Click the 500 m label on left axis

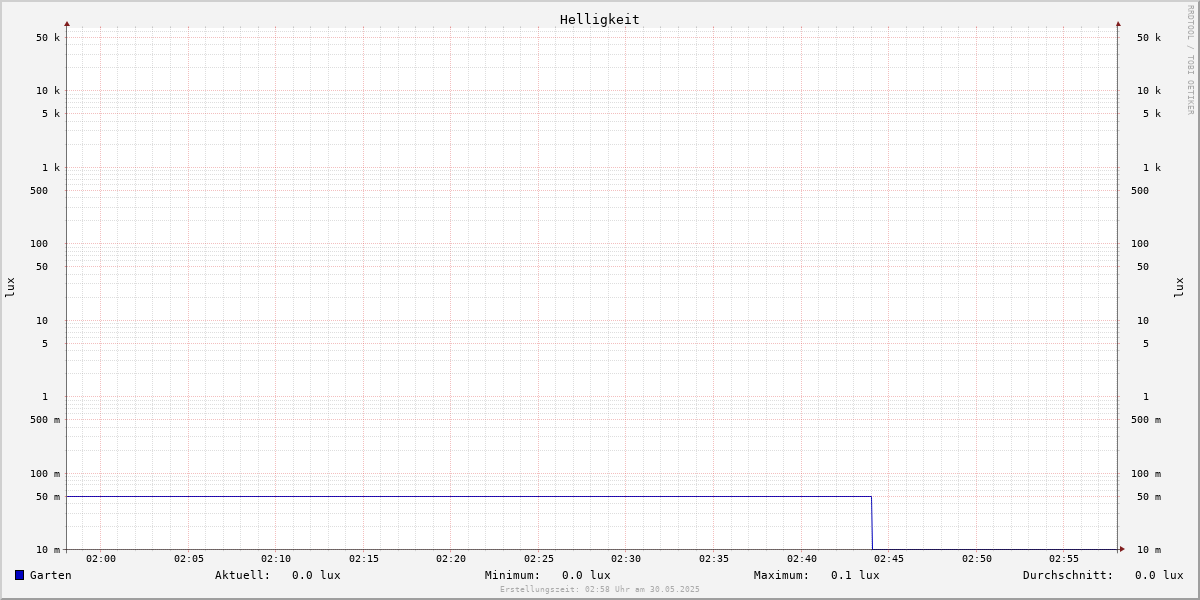point(45,420)
